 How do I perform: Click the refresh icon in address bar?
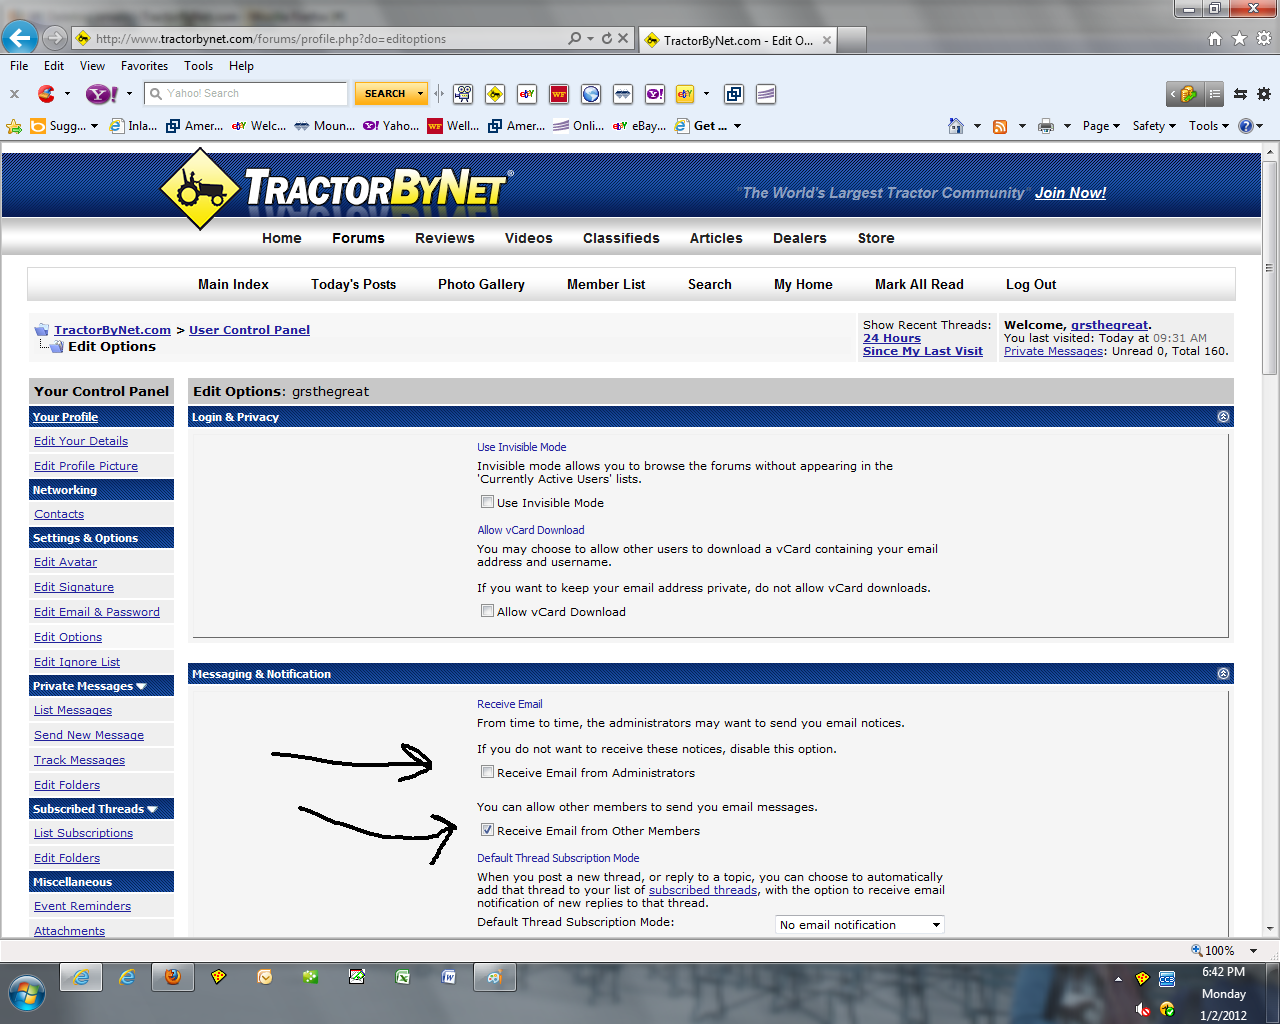606,38
